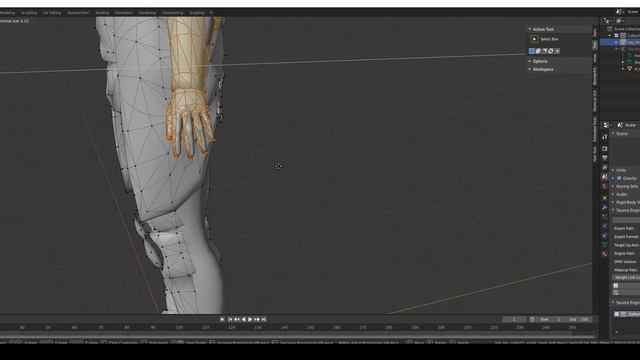This screenshot has height=360, width=640.
Task: Switch to the Texture Paint workspace tab
Action: (78, 13)
